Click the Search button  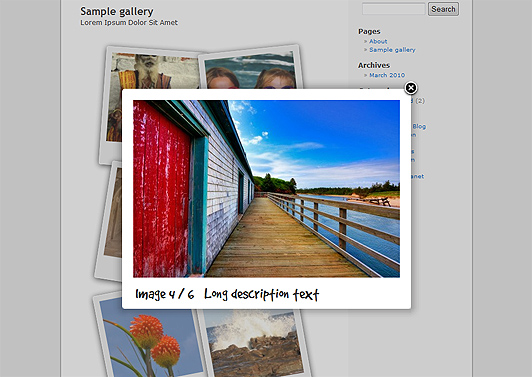(x=443, y=9)
